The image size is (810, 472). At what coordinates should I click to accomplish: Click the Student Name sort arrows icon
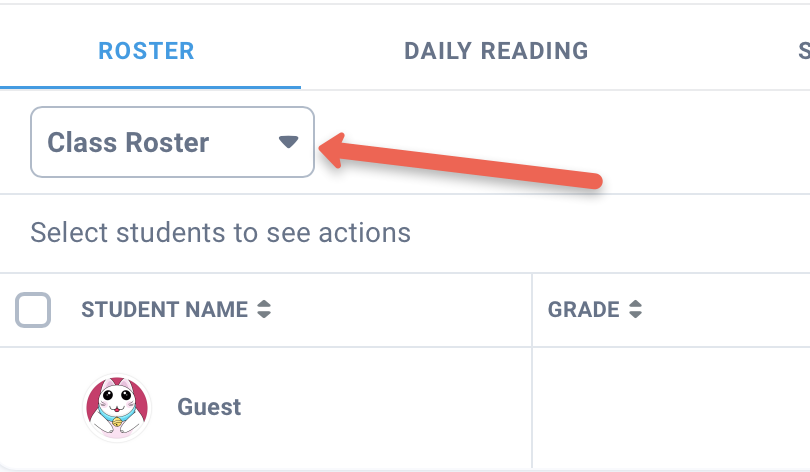pos(264,310)
